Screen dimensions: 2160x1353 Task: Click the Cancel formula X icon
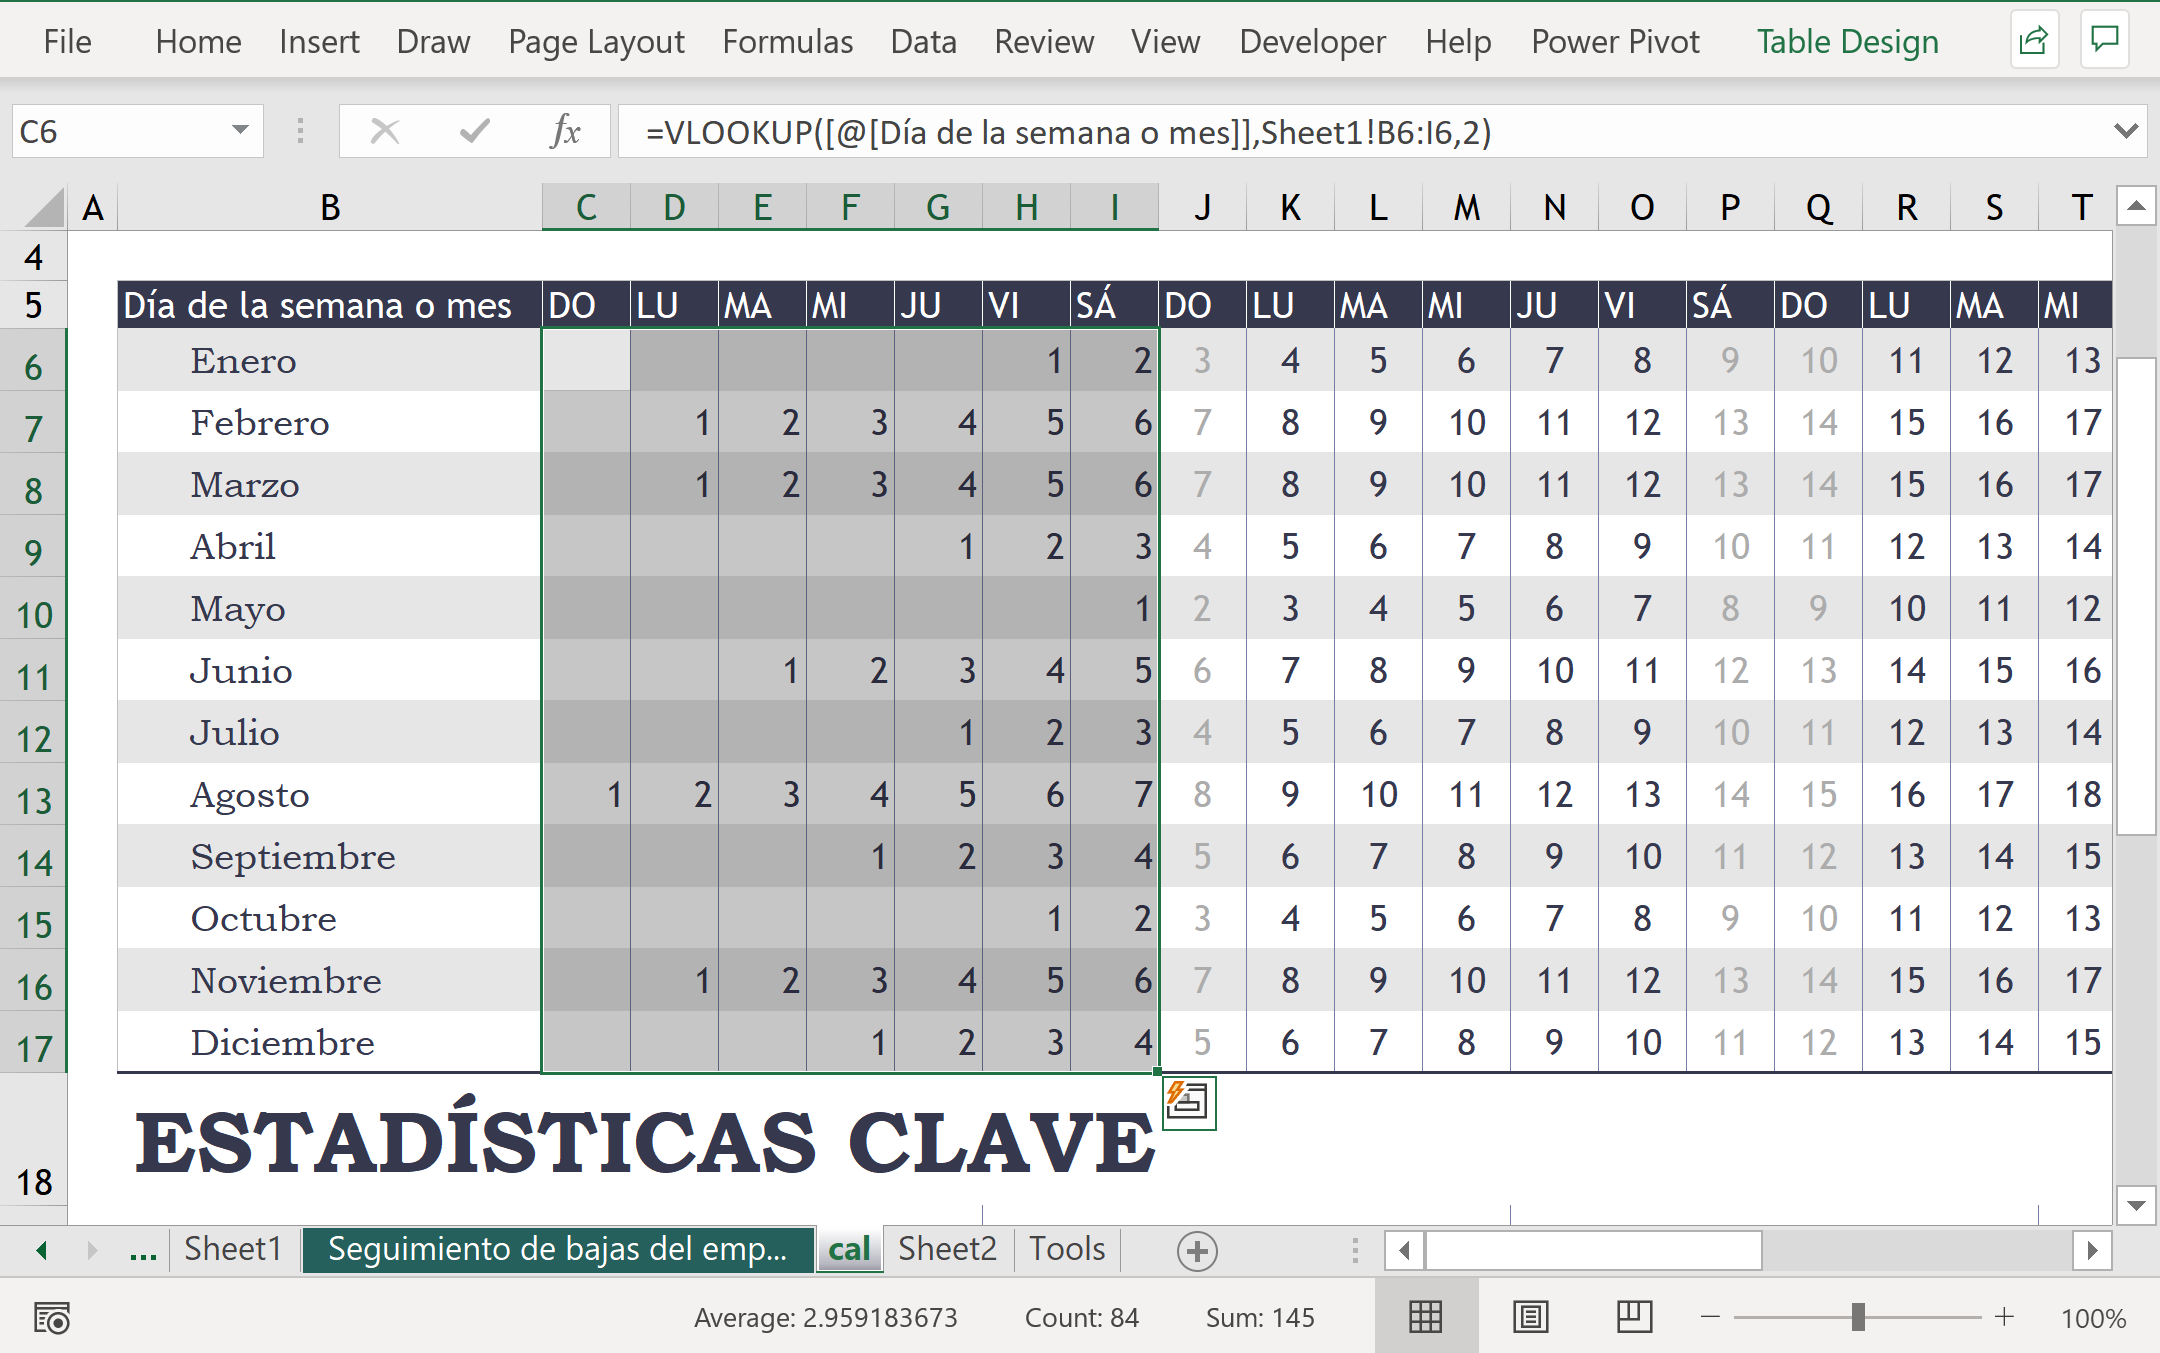click(x=385, y=131)
